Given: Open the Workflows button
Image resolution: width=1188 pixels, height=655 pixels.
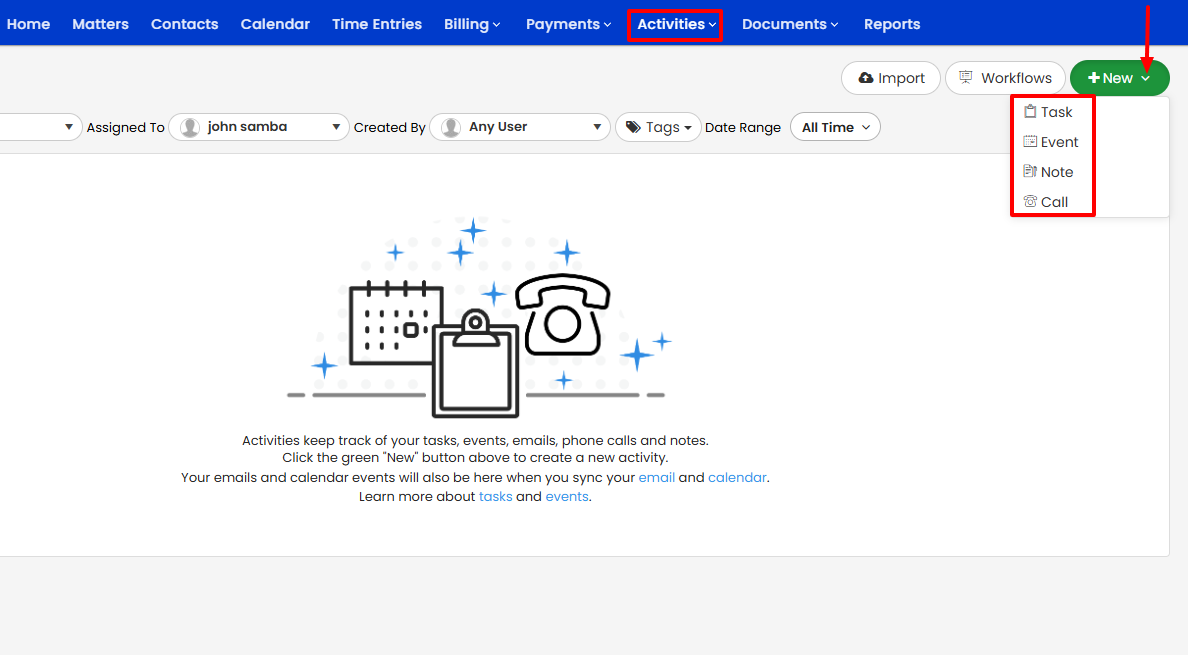Looking at the screenshot, I should pyautogui.click(x=1005, y=78).
